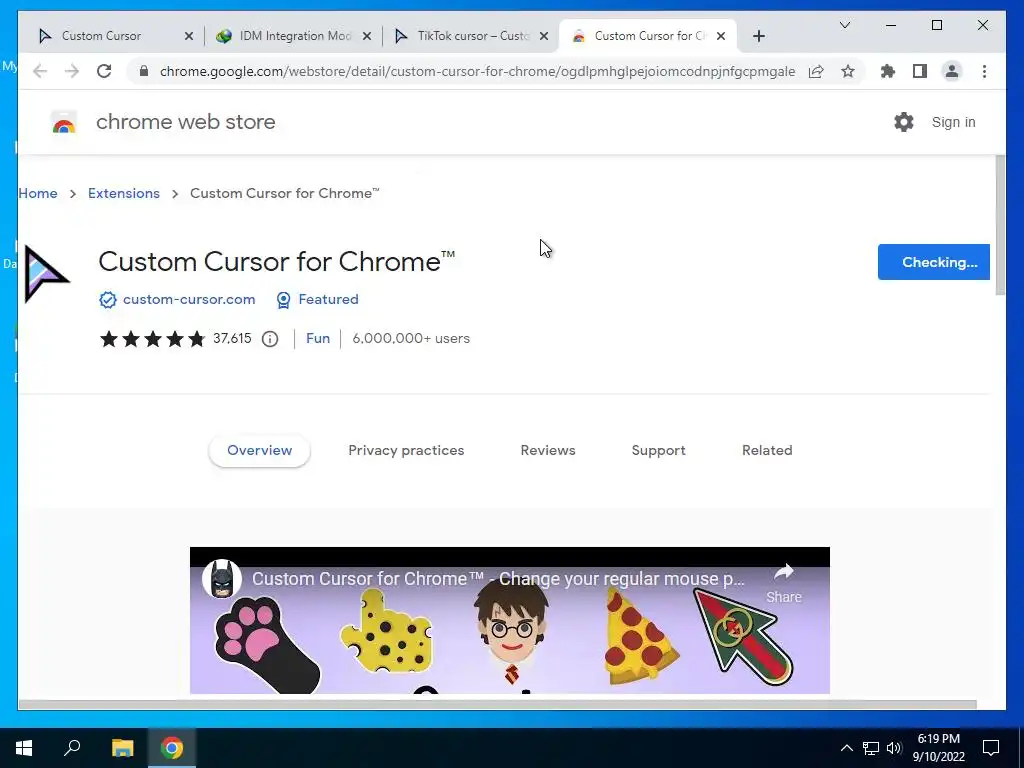Open File Explorer from the taskbar
Viewport: 1024px width, 768px height.
click(122, 748)
